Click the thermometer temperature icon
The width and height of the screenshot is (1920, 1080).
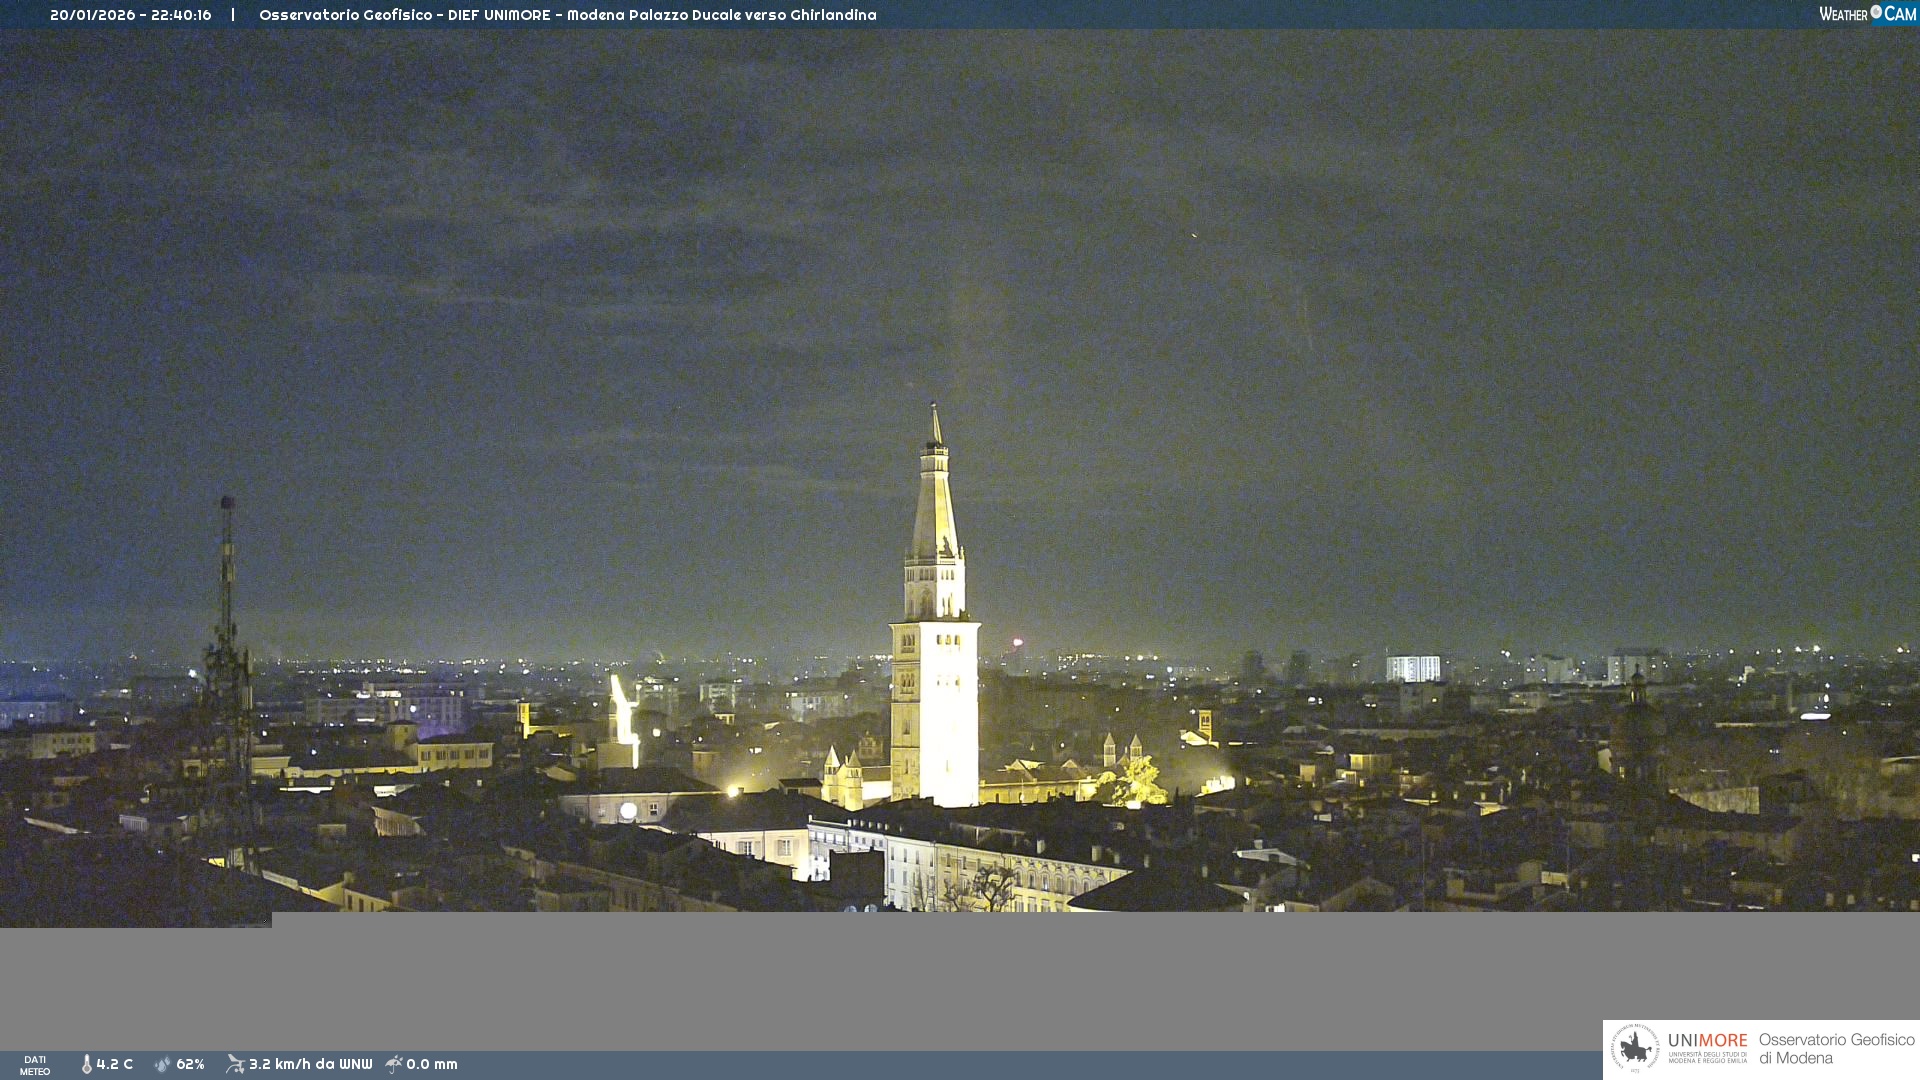[86, 1064]
